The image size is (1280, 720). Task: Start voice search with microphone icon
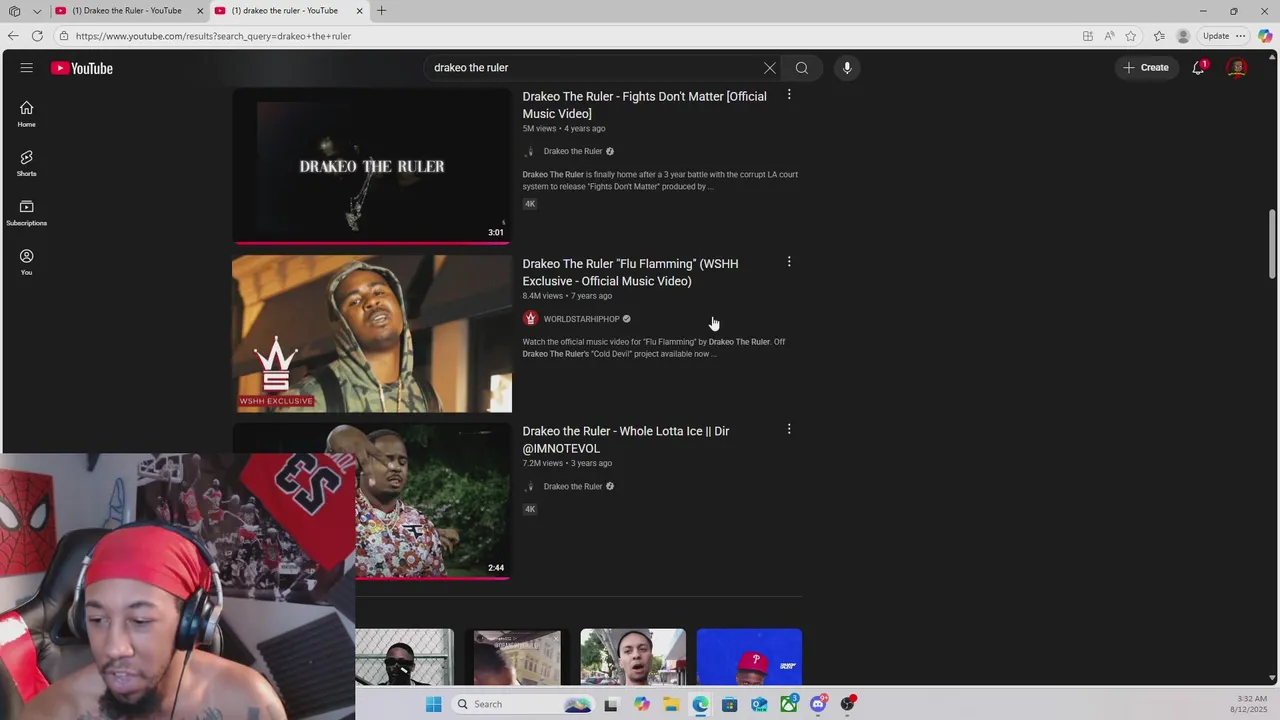pos(847,68)
